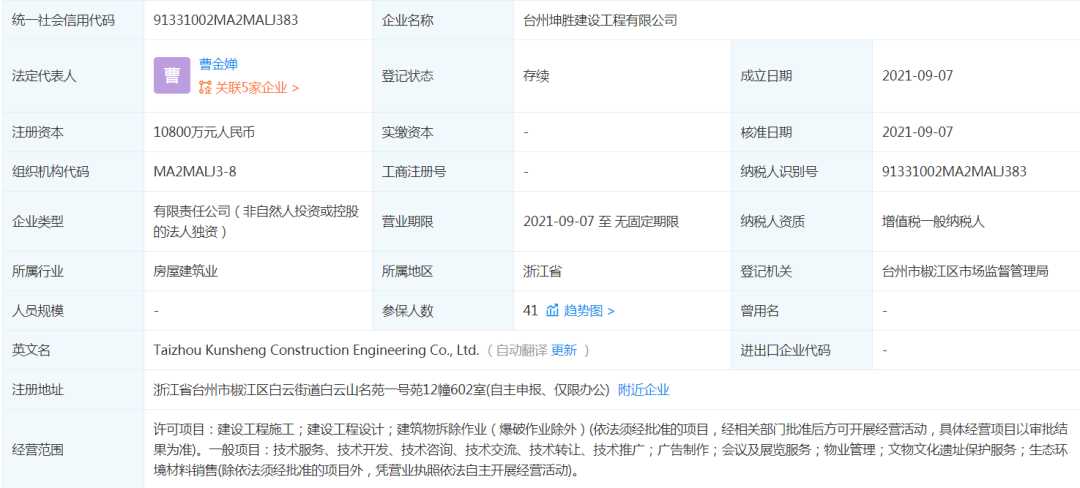The height and width of the screenshot is (488, 1080).
Task: Open legal representative 曹金婵 profile link
Action: (218, 65)
